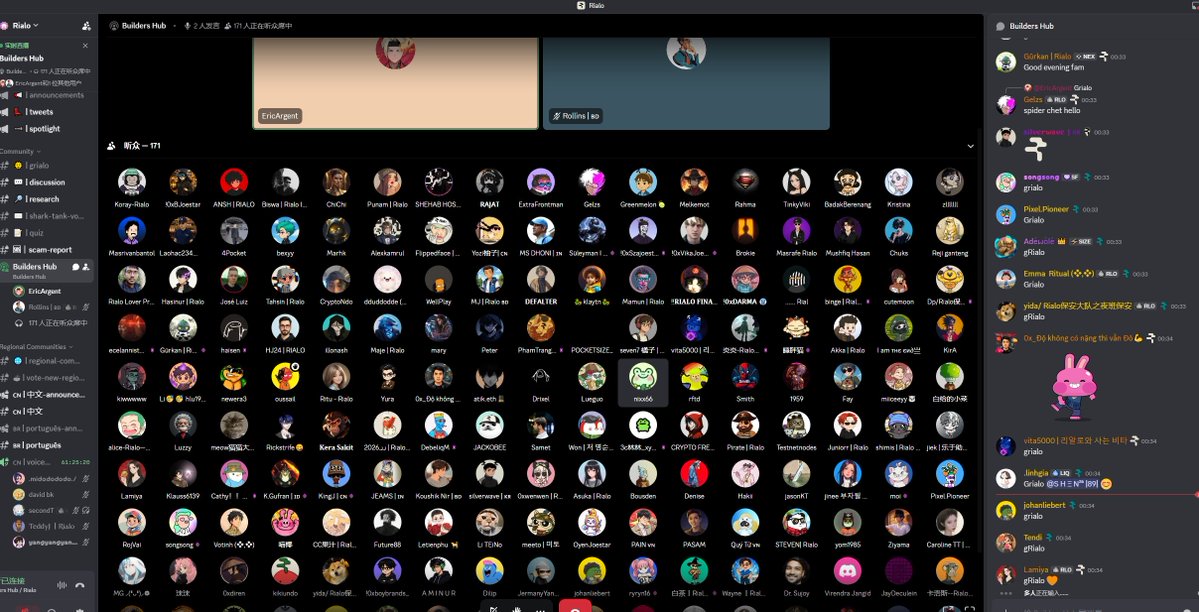Toggle fullscreen for the stage view

[x=970, y=609]
